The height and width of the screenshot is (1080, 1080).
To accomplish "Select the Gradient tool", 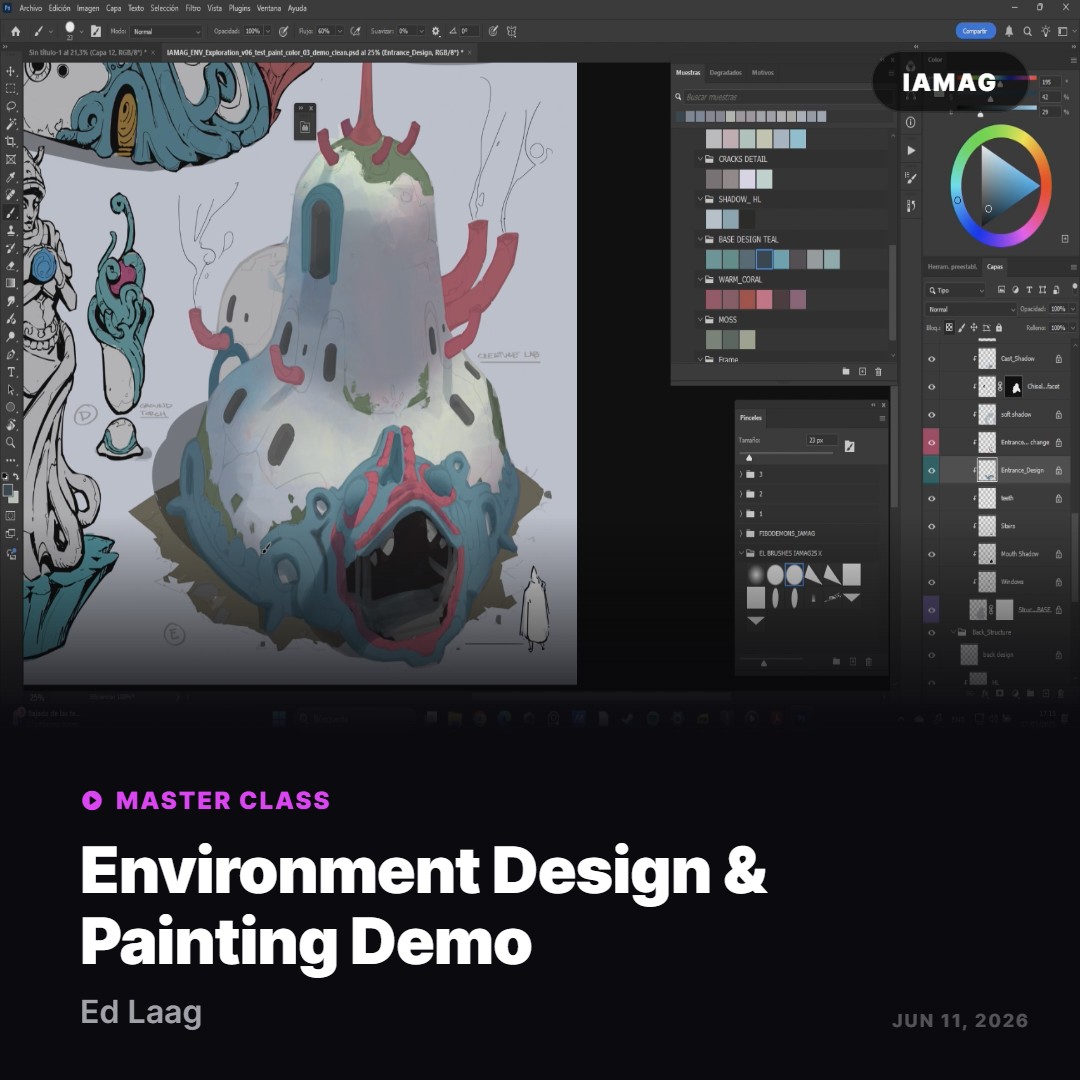I will point(10,283).
